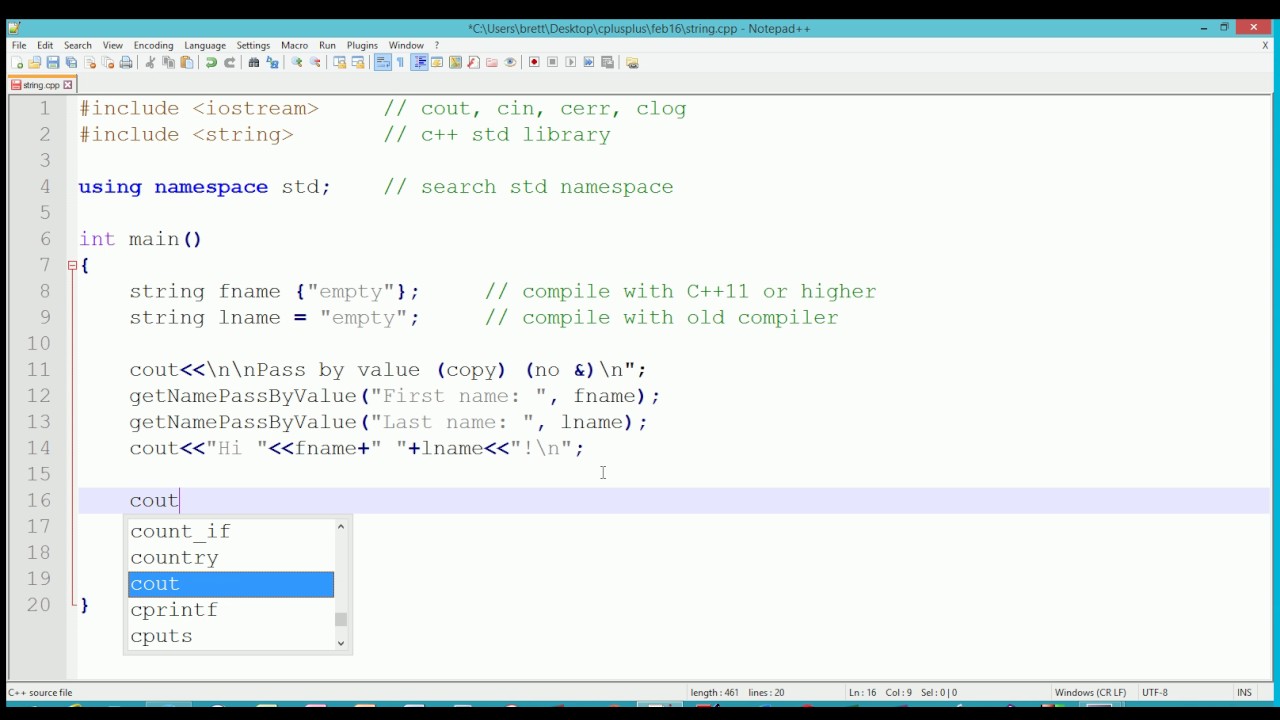Close the current document toolbar icon
The image size is (1280, 720).
pyautogui.click(x=90, y=62)
